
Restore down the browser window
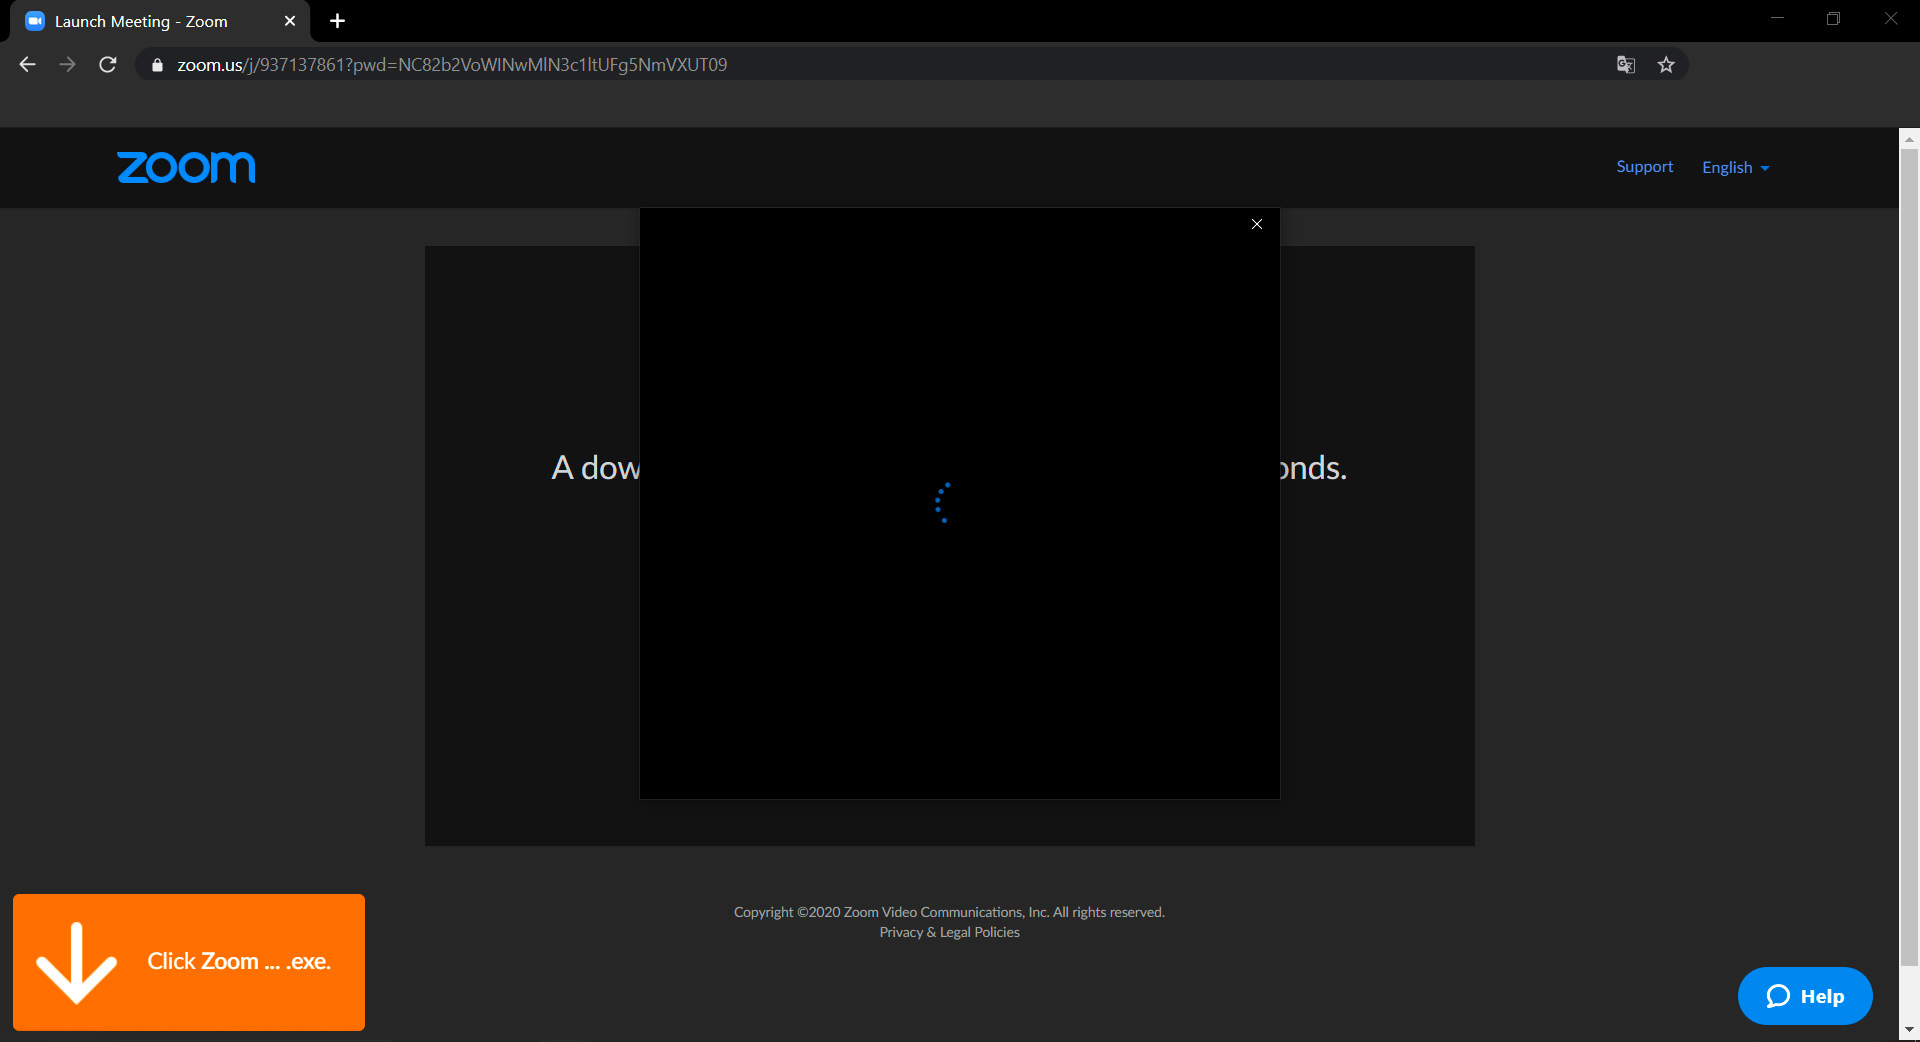tap(1833, 19)
